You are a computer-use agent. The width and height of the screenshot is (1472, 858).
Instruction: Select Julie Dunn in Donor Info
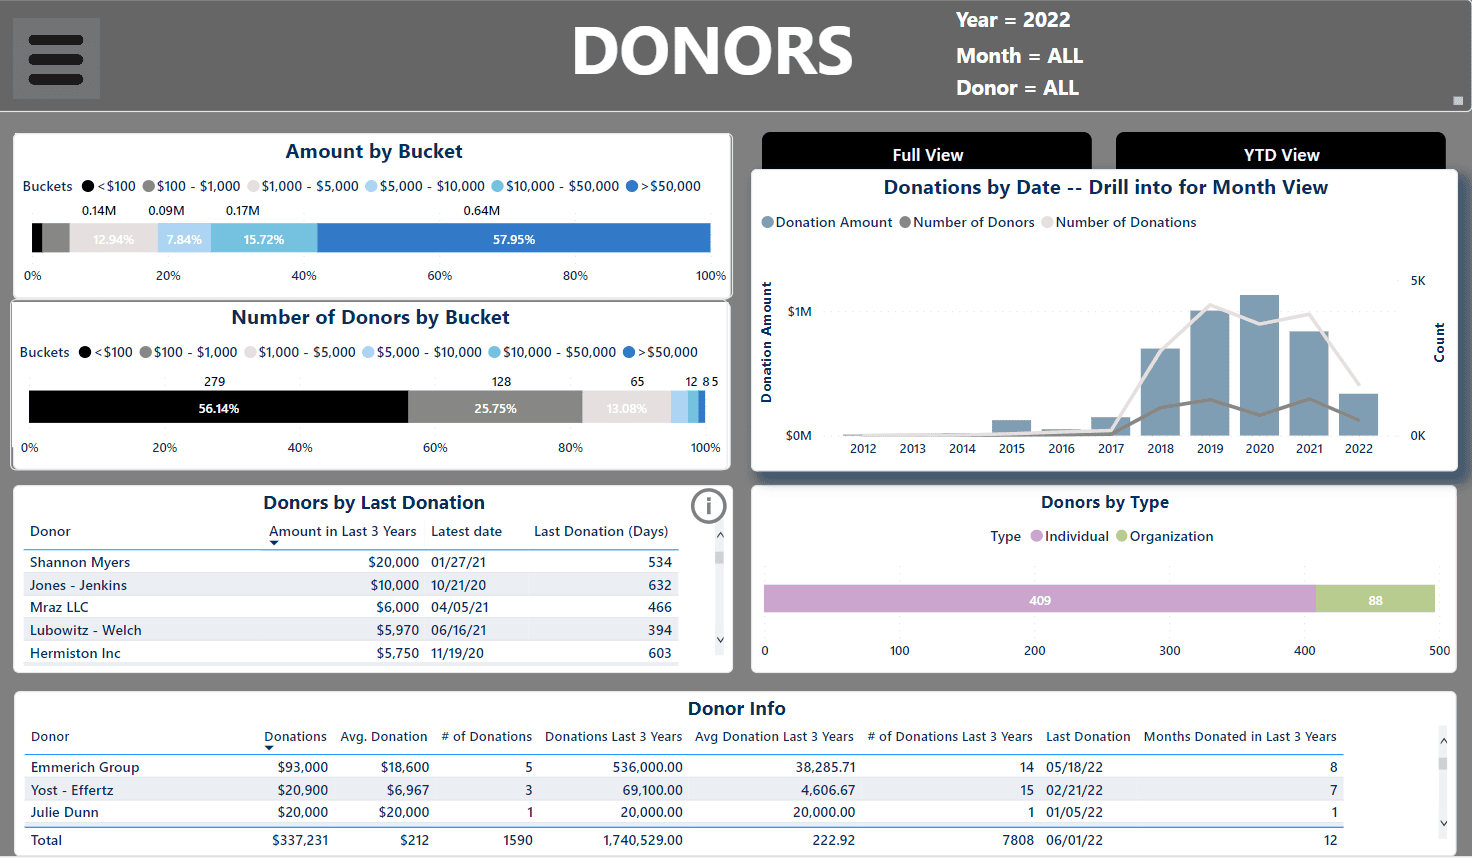65,812
